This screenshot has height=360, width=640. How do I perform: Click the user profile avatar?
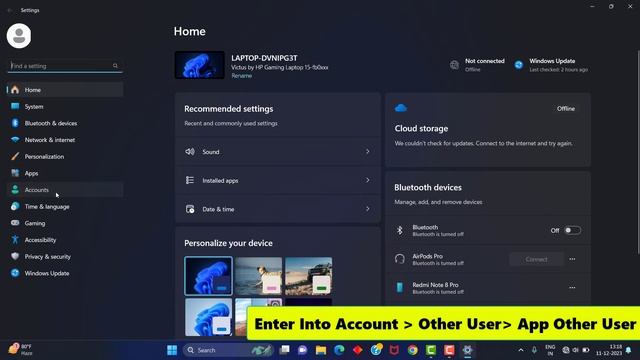click(19, 36)
